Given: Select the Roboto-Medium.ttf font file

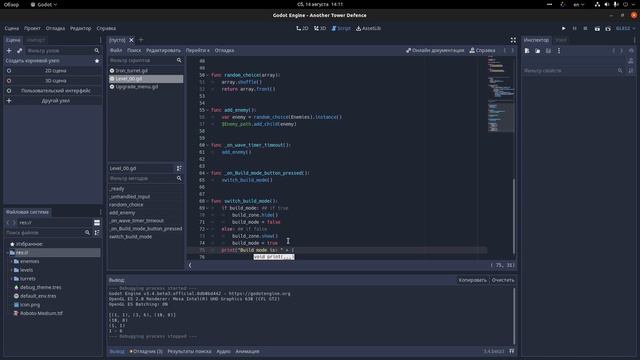Looking at the screenshot, I should [x=41, y=313].
